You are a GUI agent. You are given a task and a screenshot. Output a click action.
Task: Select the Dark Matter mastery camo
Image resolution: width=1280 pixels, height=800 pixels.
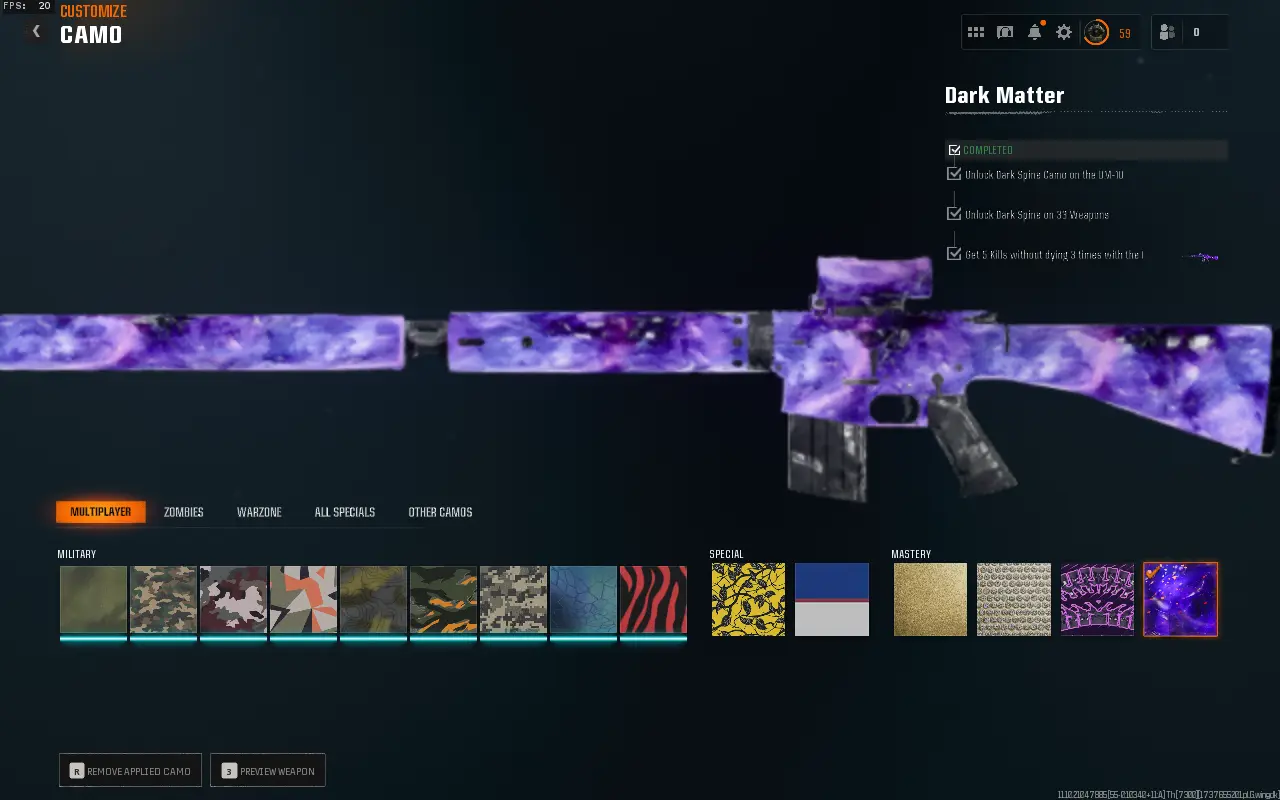(x=1181, y=599)
